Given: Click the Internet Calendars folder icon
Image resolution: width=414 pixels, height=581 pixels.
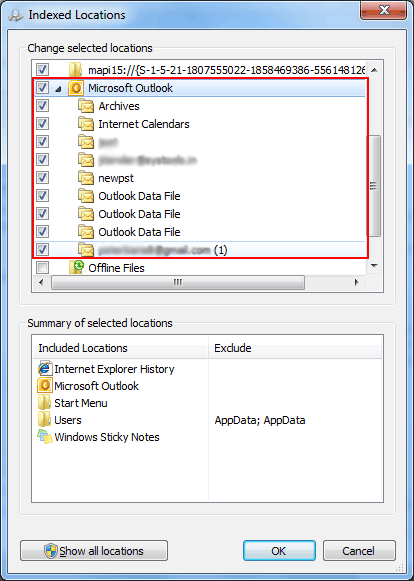Looking at the screenshot, I should pyautogui.click(x=86, y=124).
